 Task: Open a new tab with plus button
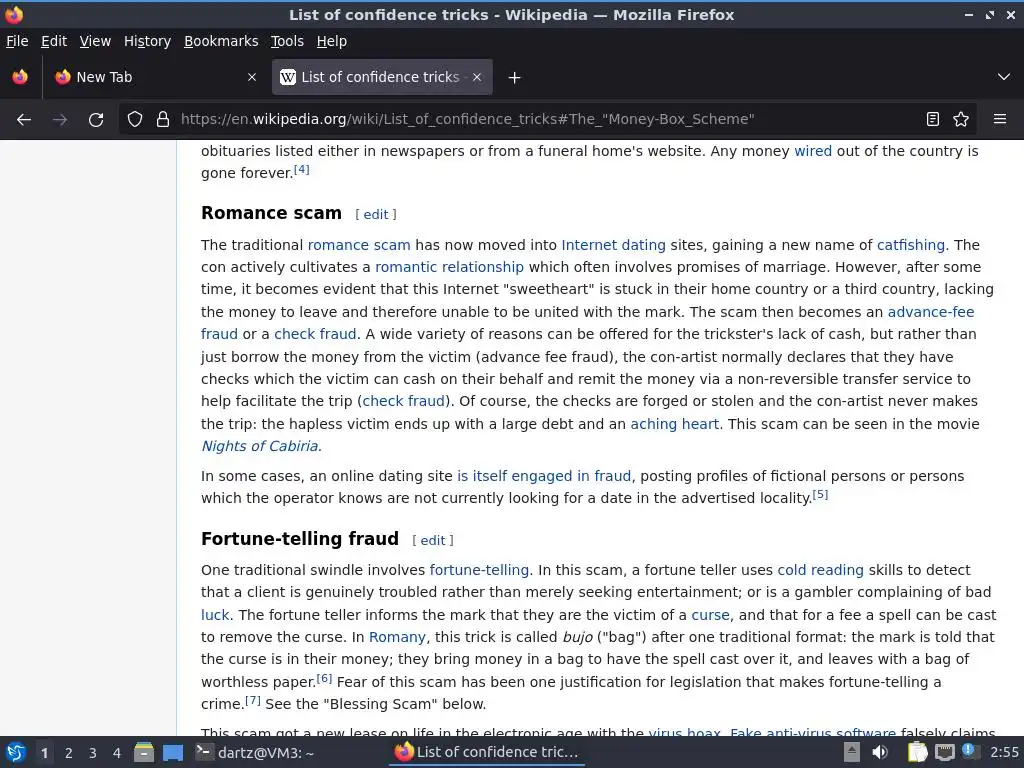pyautogui.click(x=515, y=78)
